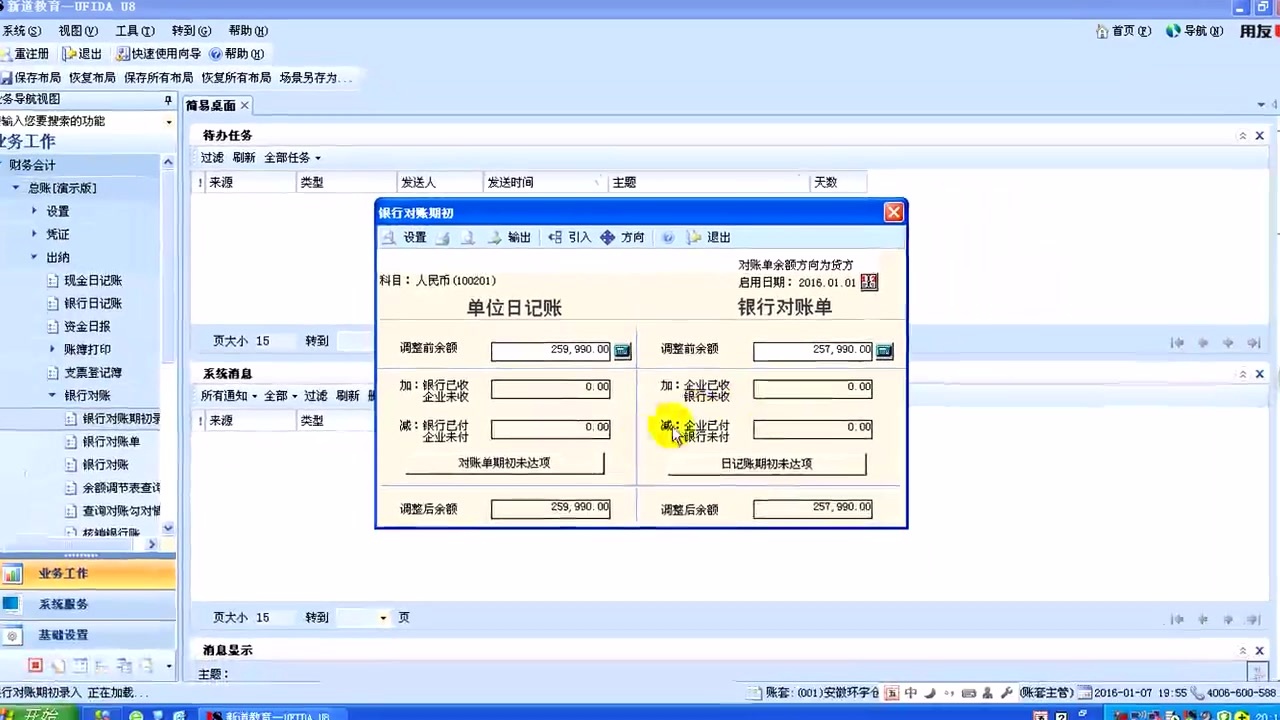Viewport: 1280px width, 720px height.
Task: Open 所有通知 dropdown in 系统消息
Action: click(x=229, y=396)
